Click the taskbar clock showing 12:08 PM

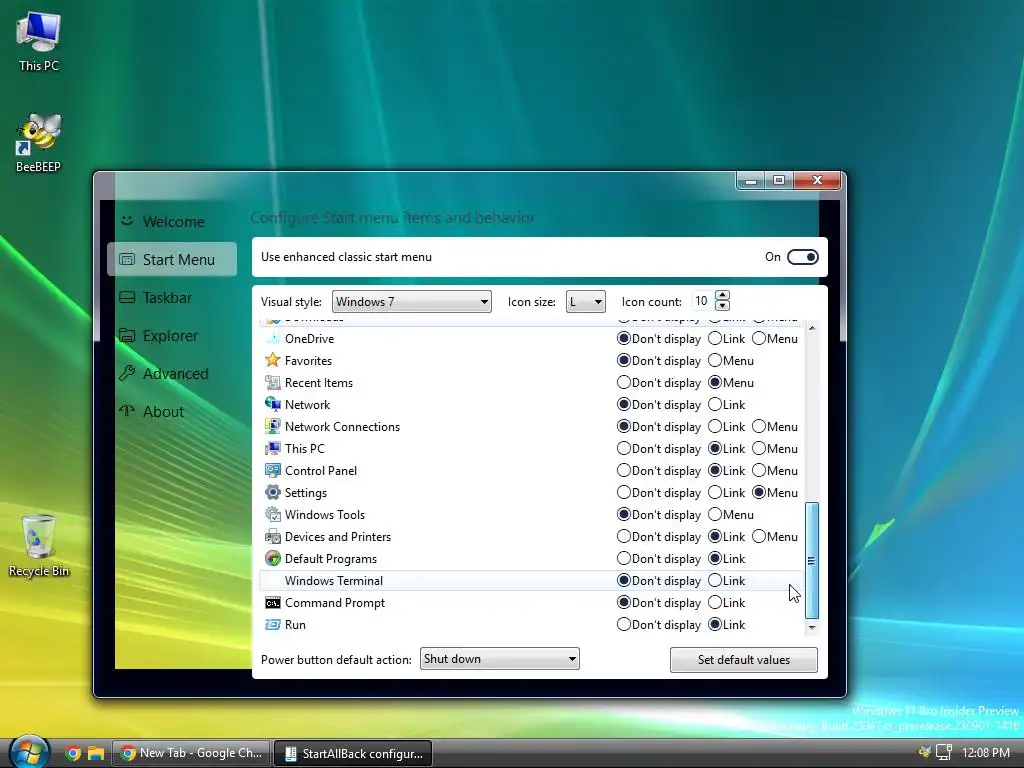[x=985, y=752]
